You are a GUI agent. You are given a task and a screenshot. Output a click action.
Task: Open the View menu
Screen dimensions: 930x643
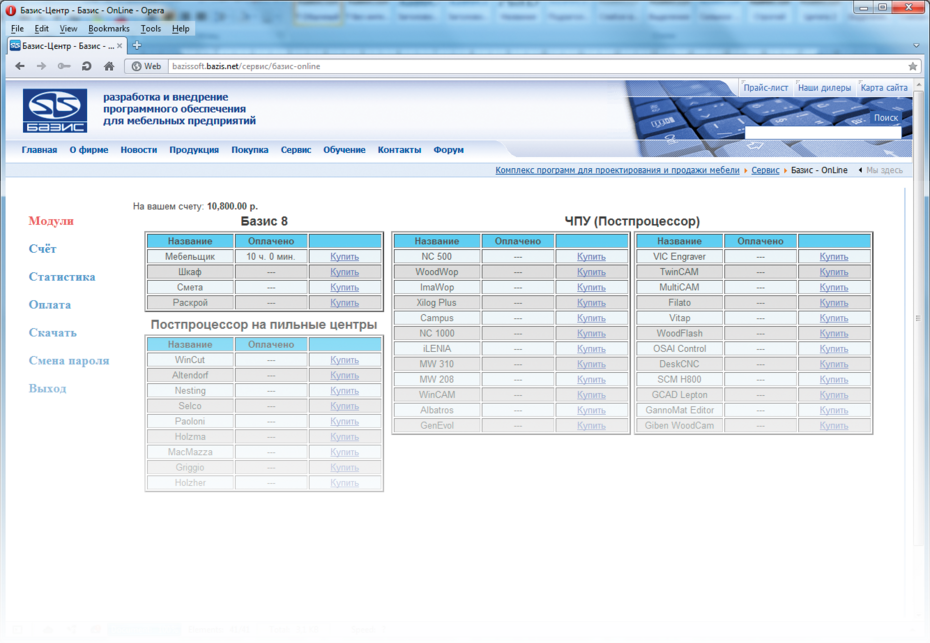point(68,28)
